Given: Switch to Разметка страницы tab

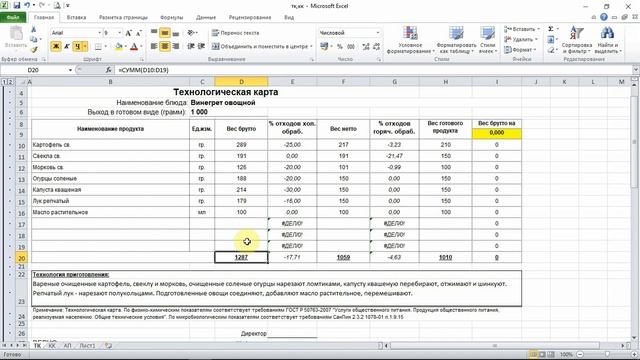Looking at the screenshot, I should pos(123,18).
